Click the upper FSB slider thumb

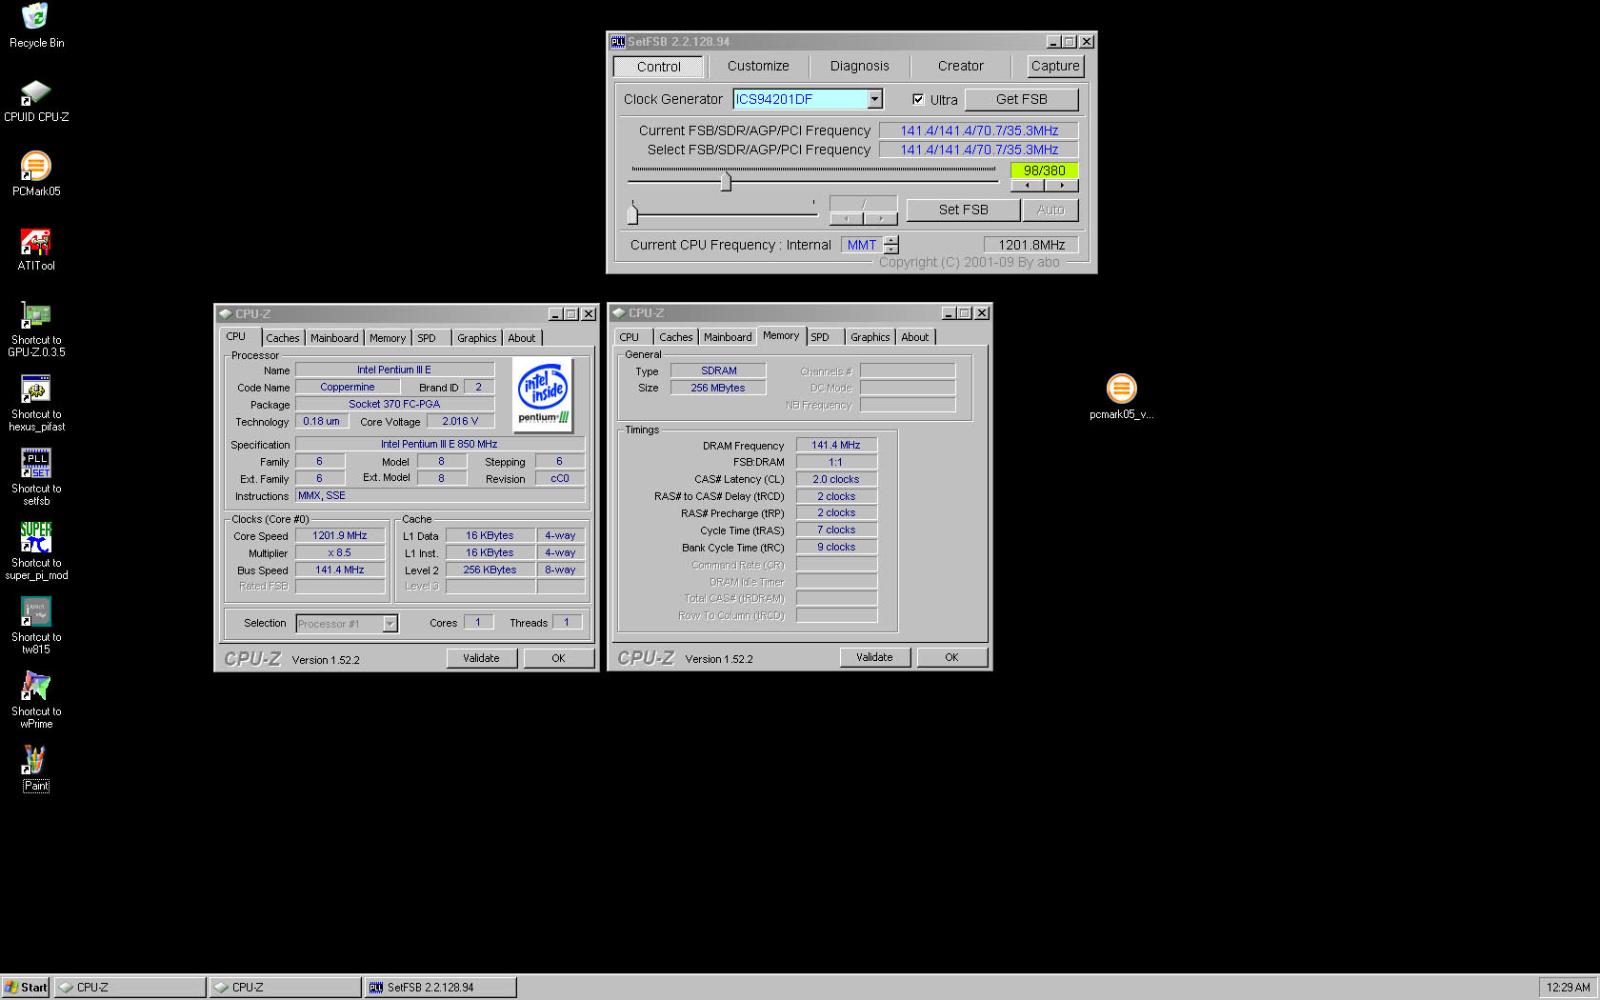tap(726, 181)
